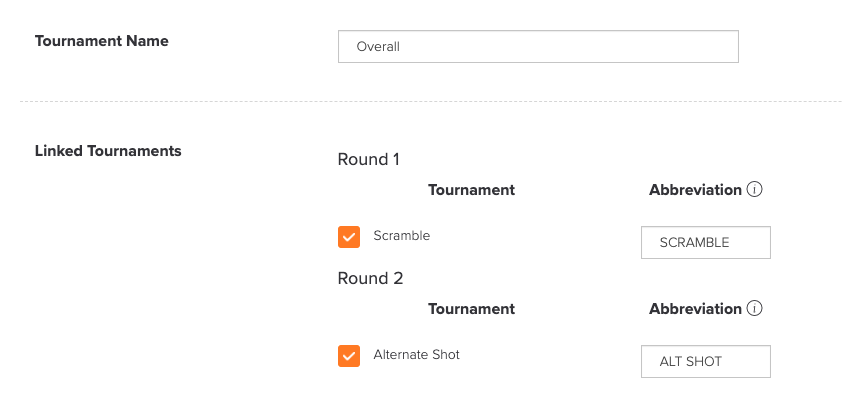Click the Alternate Shot tournament label
Screen dimensions: 843x406
tap(417, 354)
